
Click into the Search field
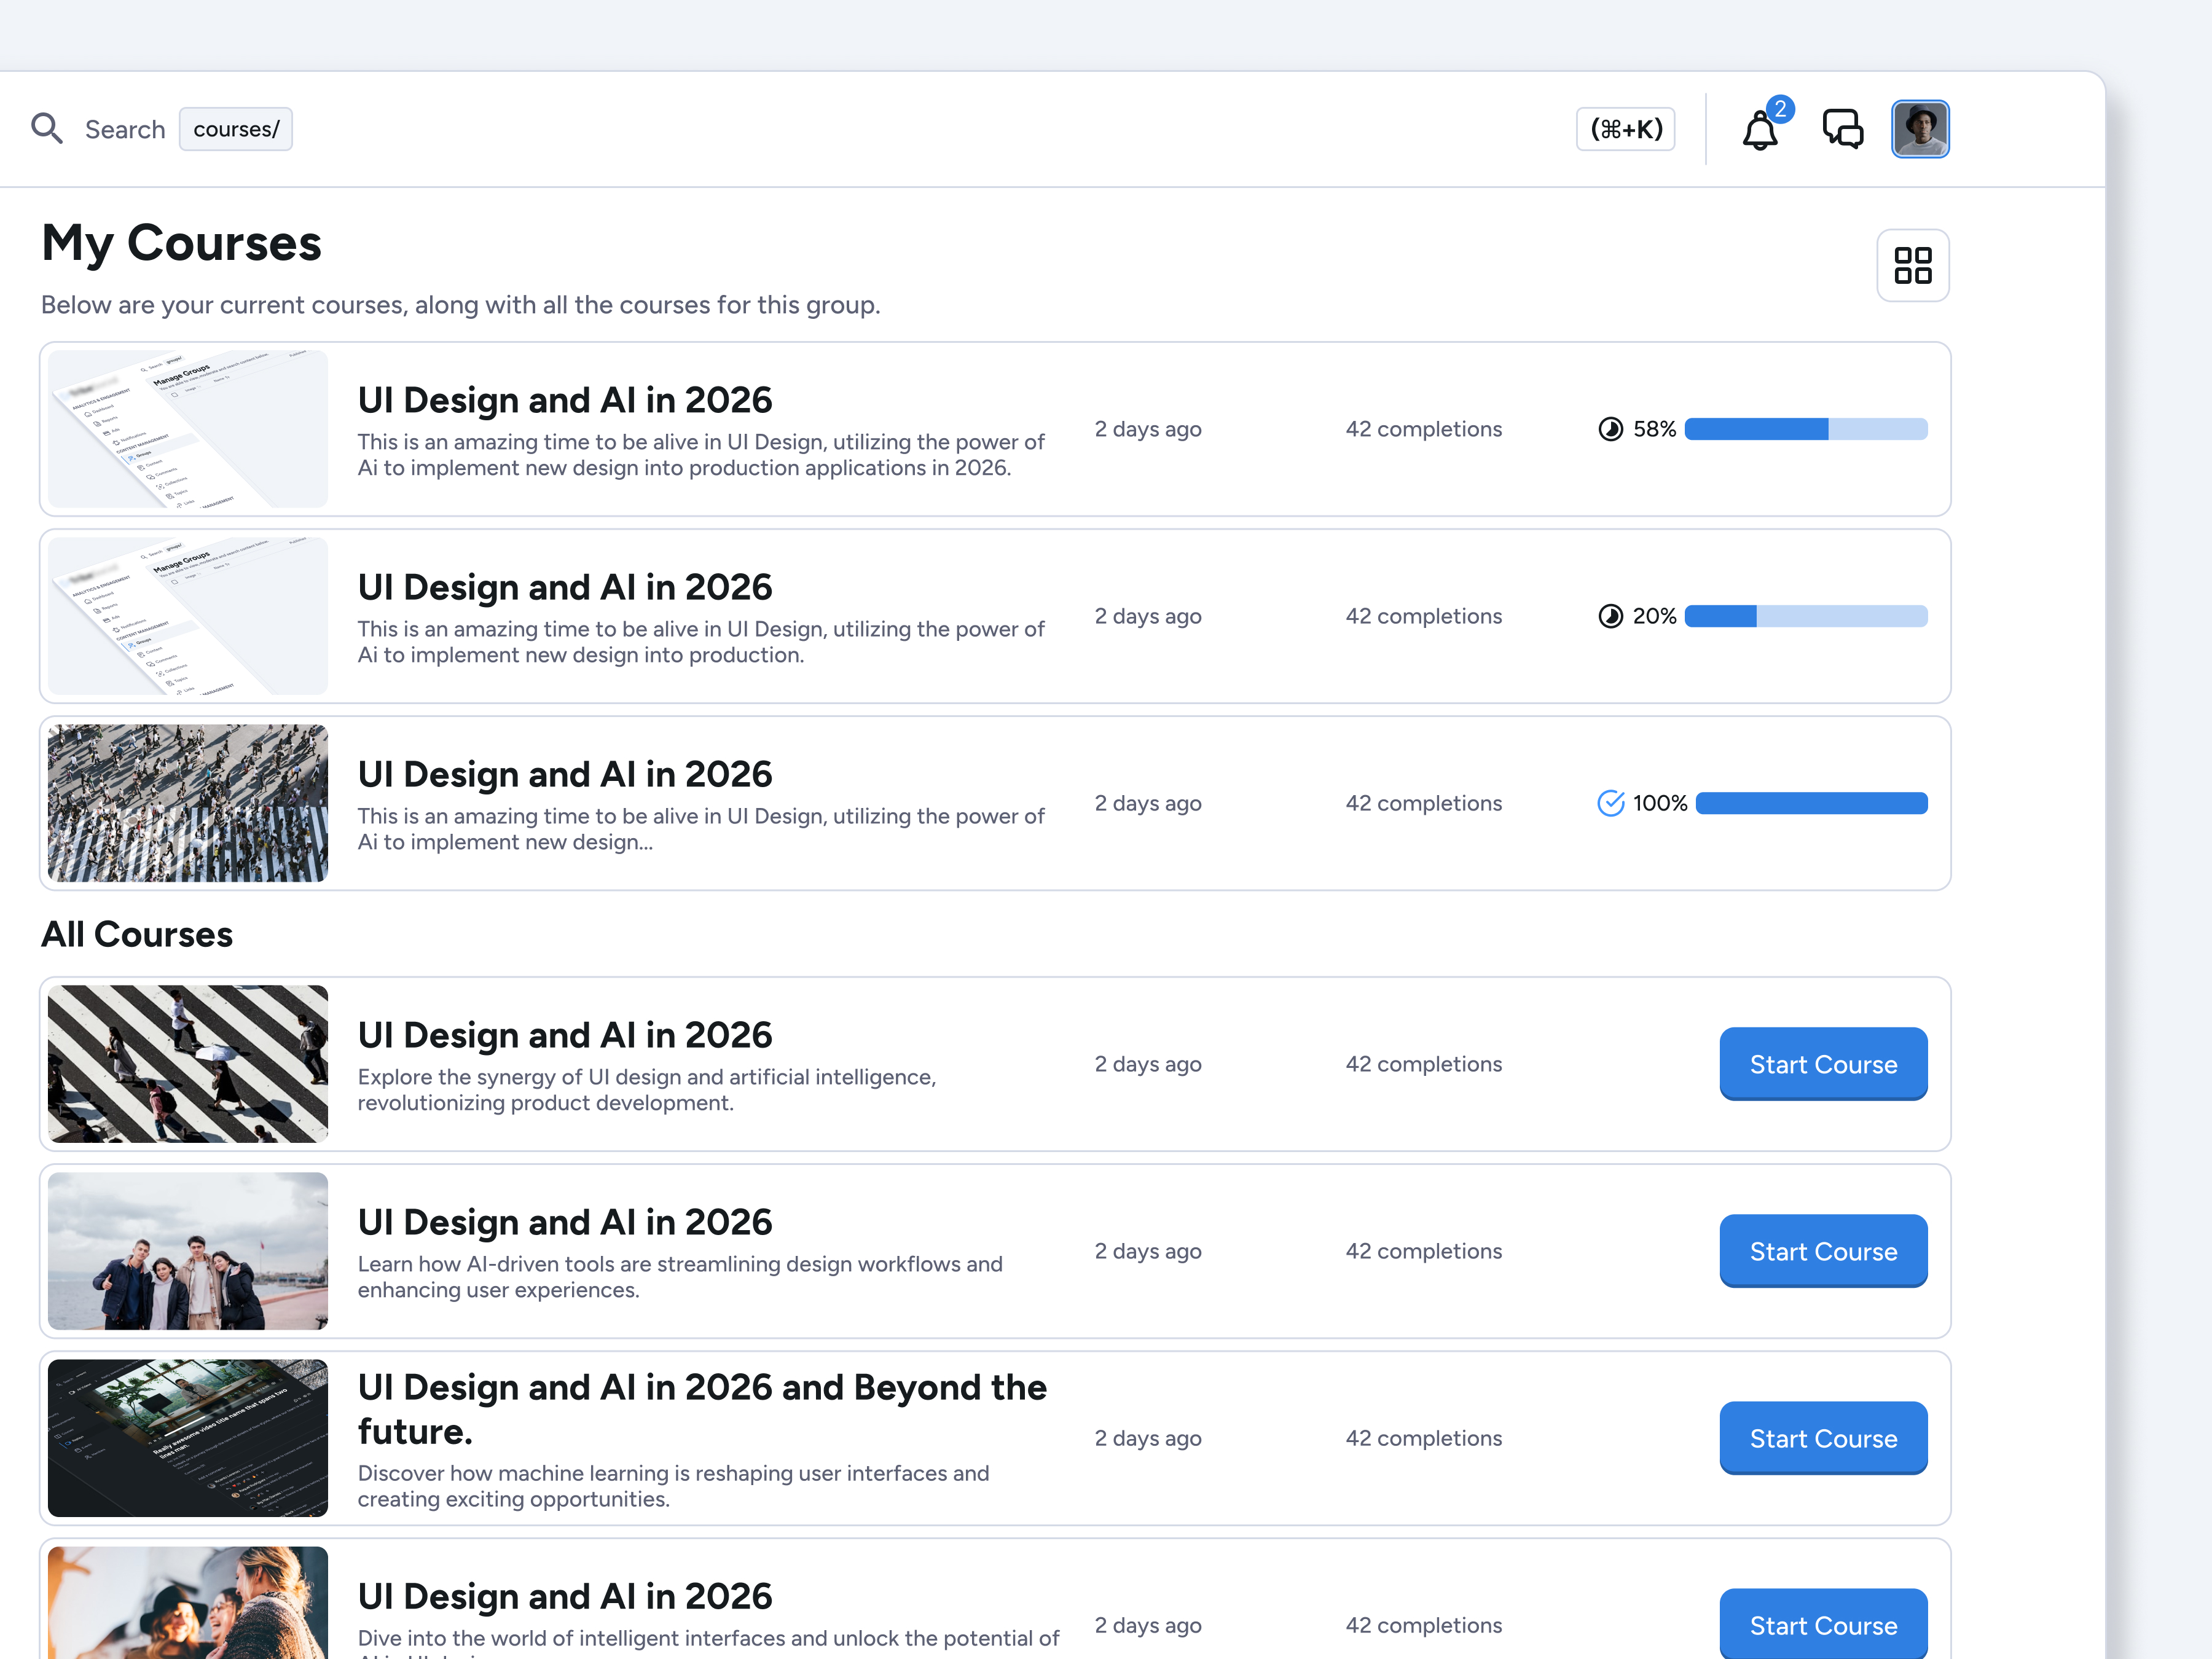pyautogui.click(x=125, y=129)
